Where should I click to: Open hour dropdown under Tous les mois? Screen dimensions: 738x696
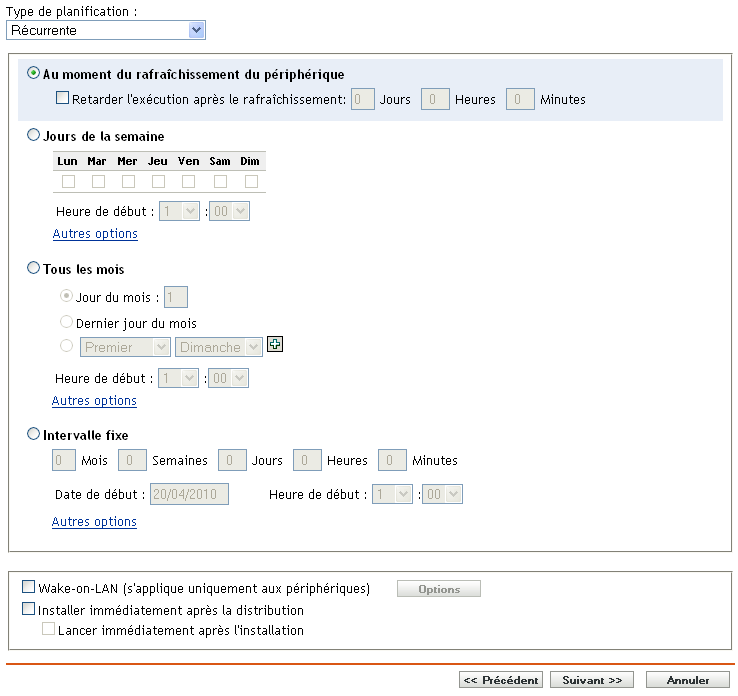pyautogui.click(x=178, y=378)
